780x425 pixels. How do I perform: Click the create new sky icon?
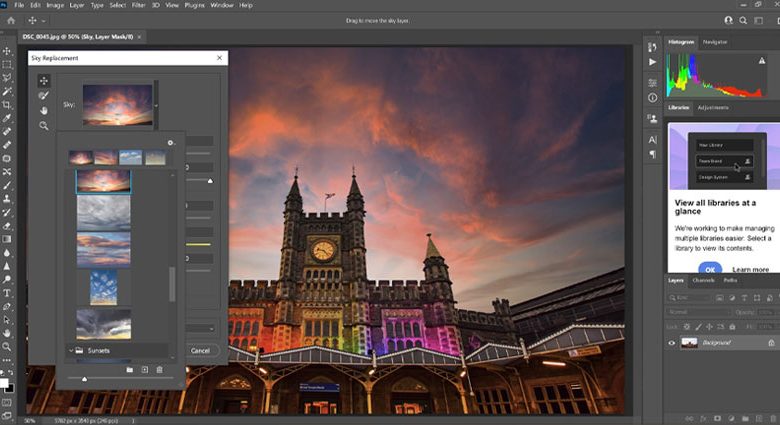coord(145,370)
